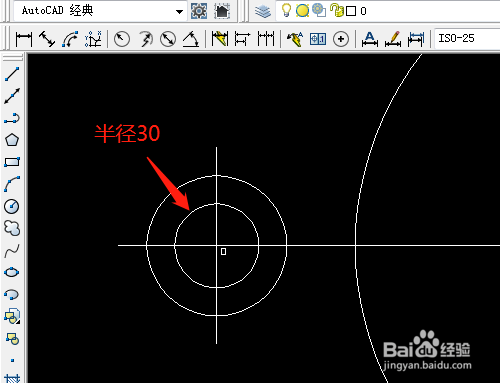Screen dimensions: 500x383
Task: Click the Dimension Text Edit tool
Action: click(393, 39)
